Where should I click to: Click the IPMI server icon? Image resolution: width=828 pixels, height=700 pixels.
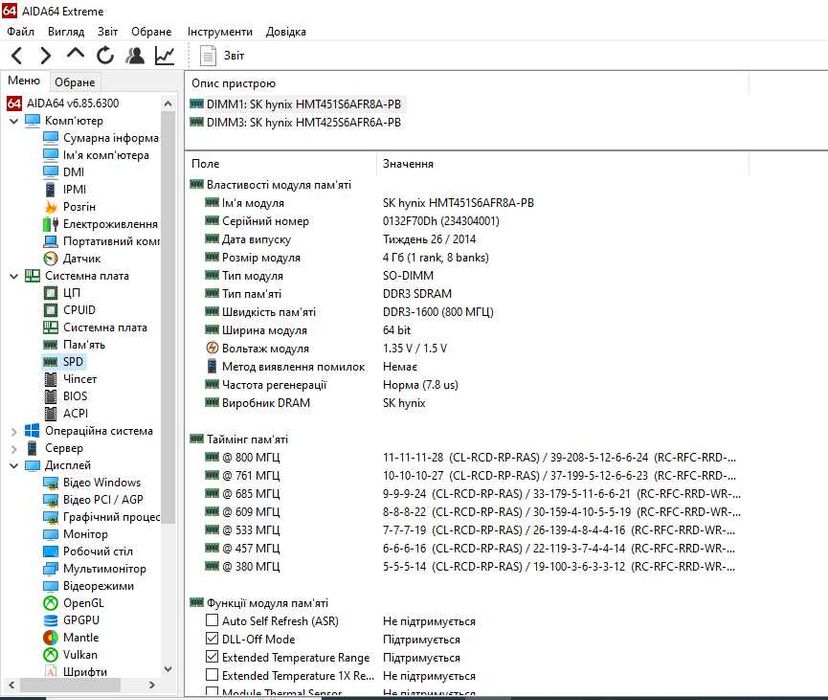pos(51,190)
